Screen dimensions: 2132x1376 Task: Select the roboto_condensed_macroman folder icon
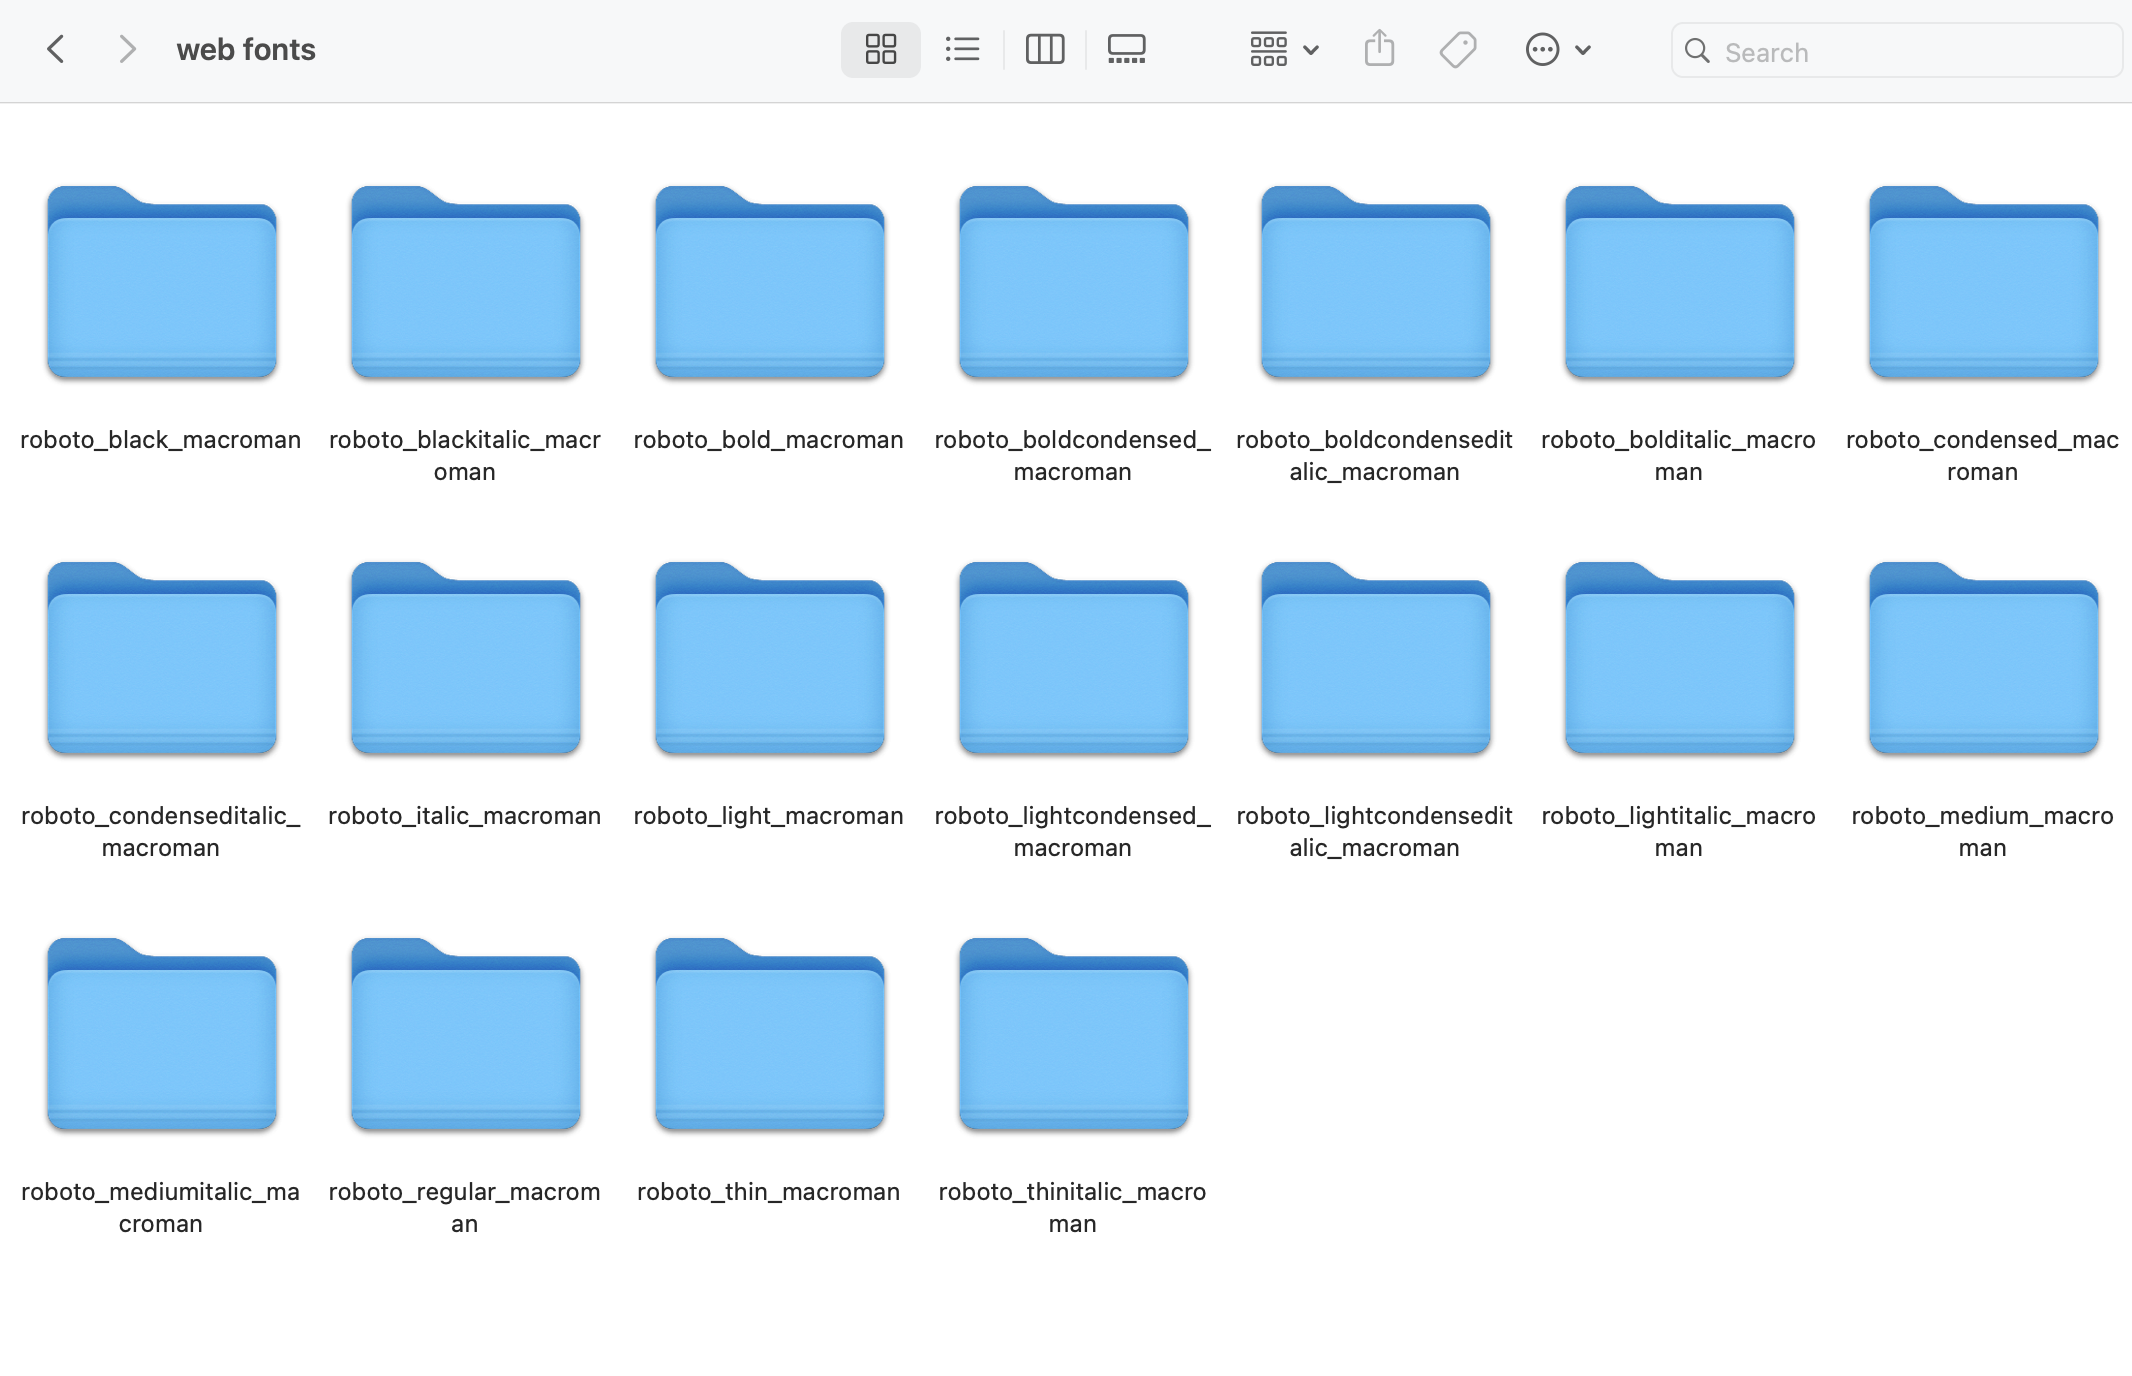tap(1983, 282)
